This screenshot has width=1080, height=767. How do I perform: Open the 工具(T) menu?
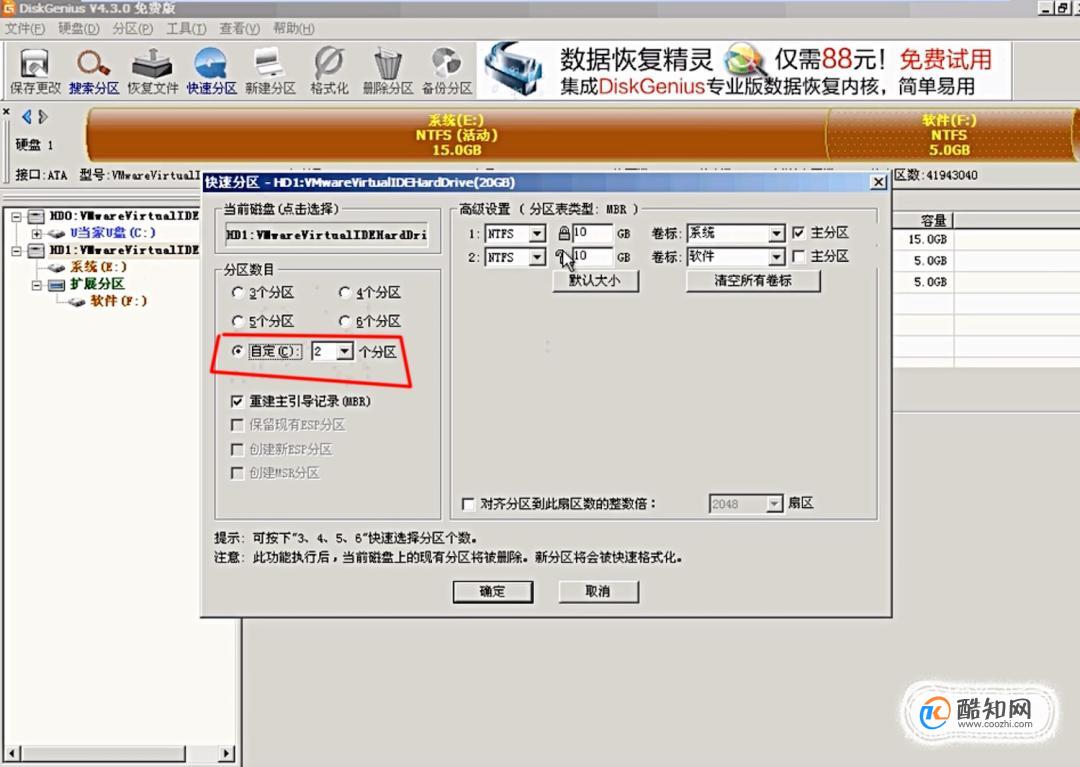coord(187,29)
